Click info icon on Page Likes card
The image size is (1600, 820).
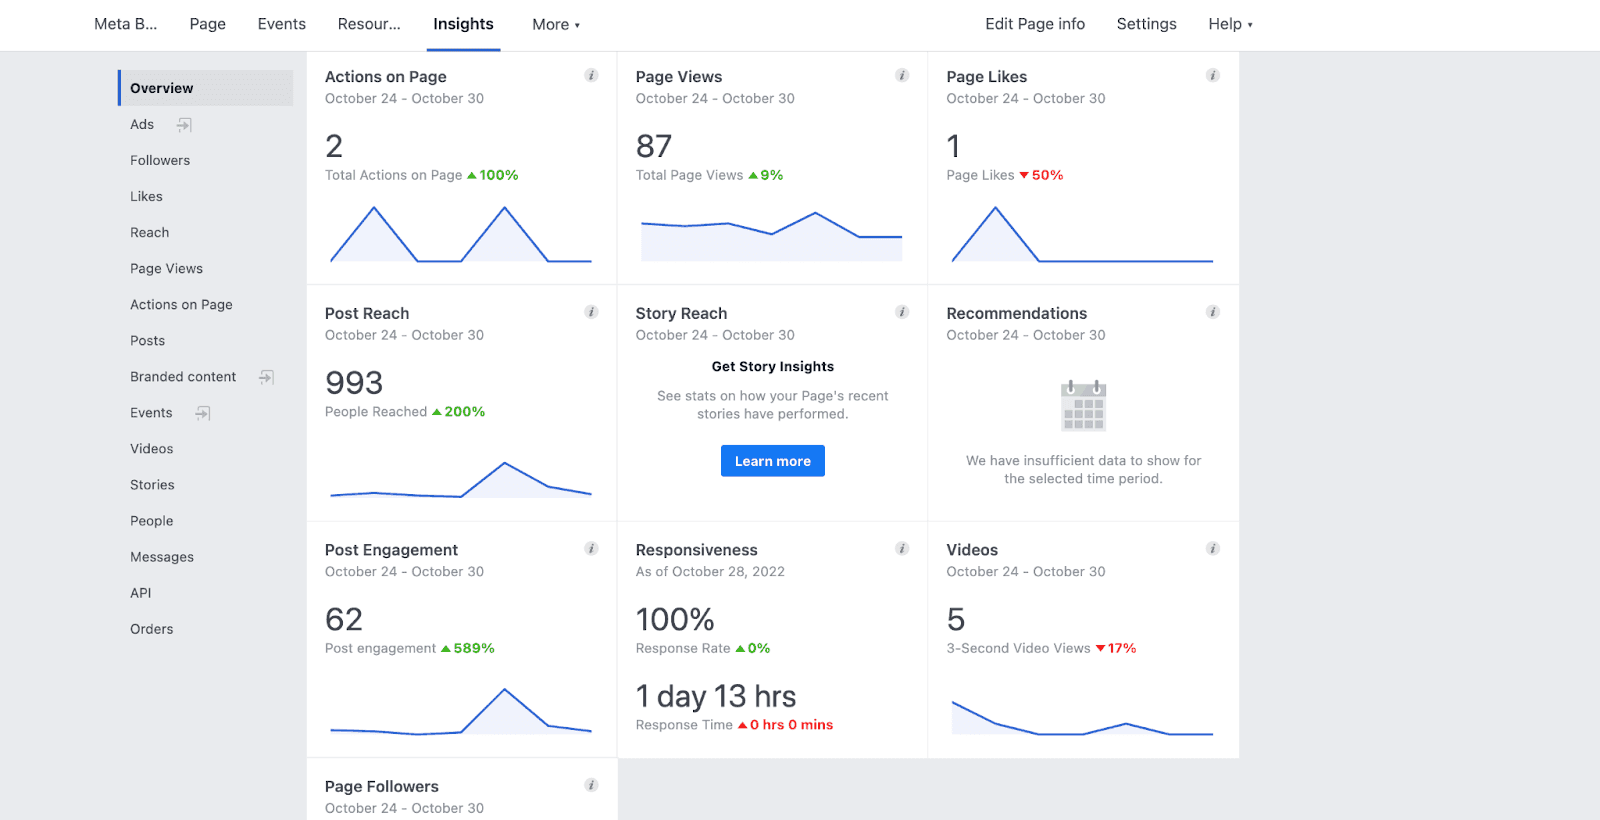coord(1212,76)
